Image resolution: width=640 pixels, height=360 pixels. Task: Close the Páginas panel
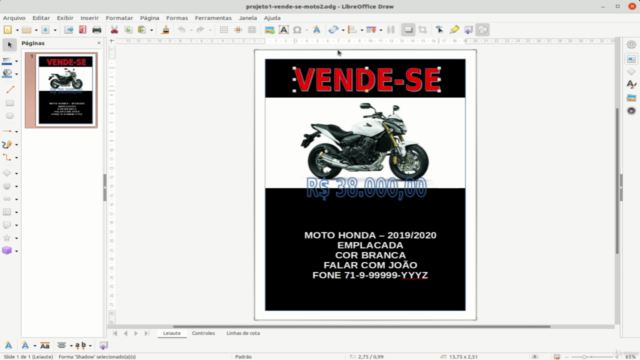tap(99, 43)
